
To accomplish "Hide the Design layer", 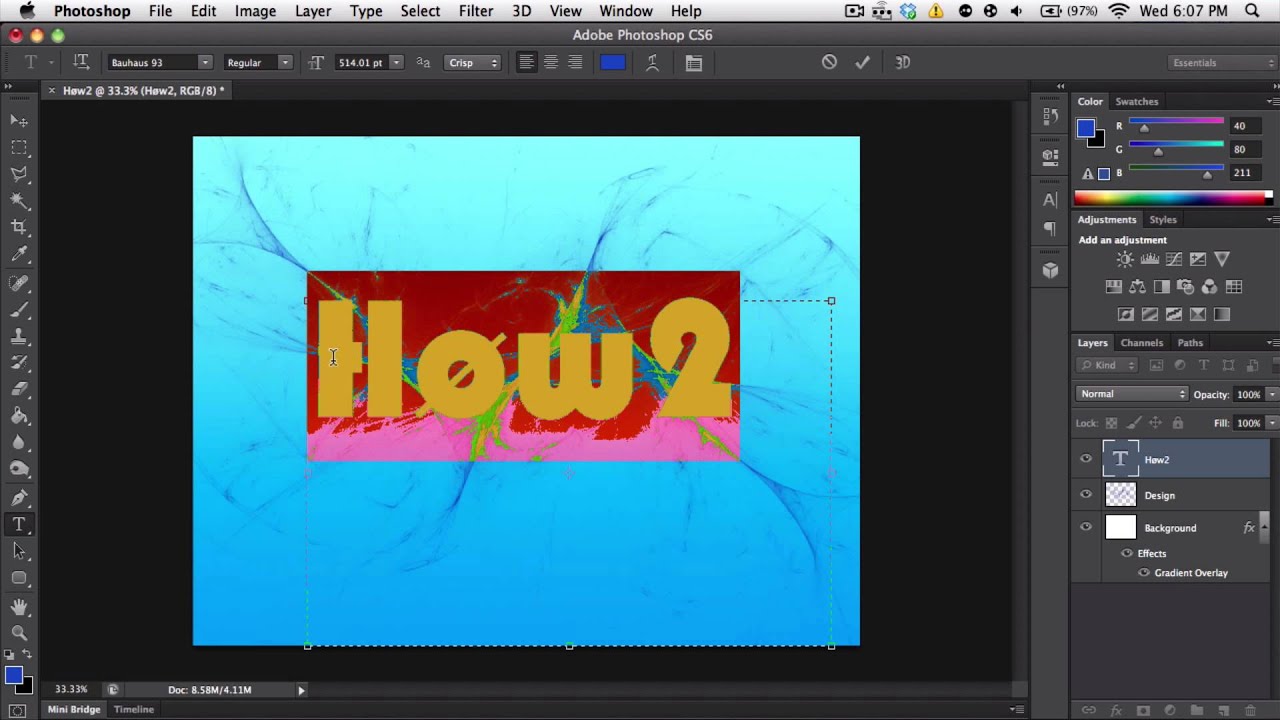I will (1086, 495).
